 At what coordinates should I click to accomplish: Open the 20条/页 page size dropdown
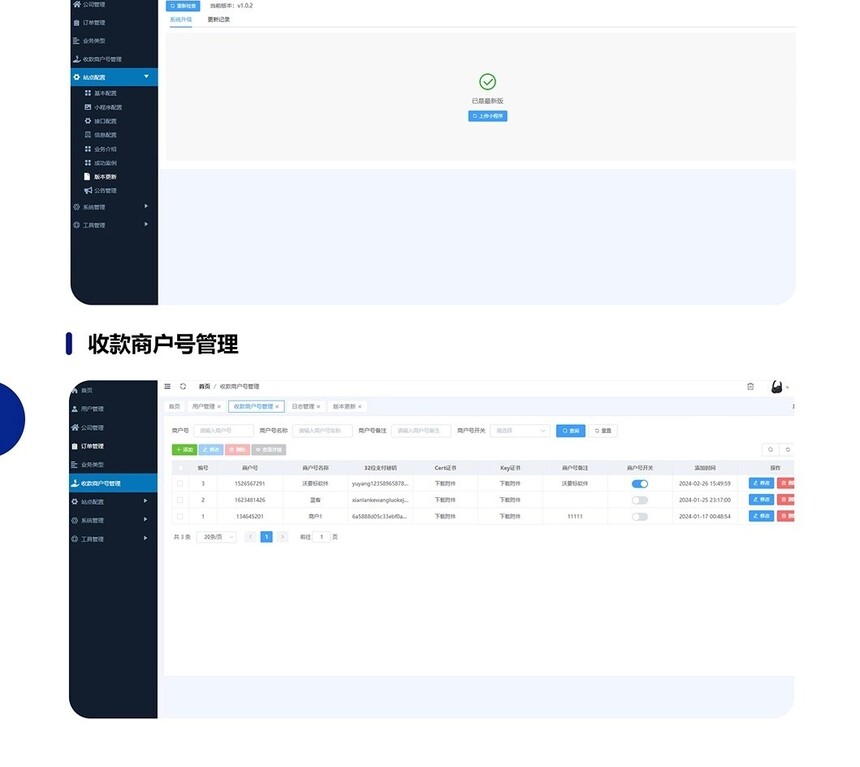tap(217, 537)
